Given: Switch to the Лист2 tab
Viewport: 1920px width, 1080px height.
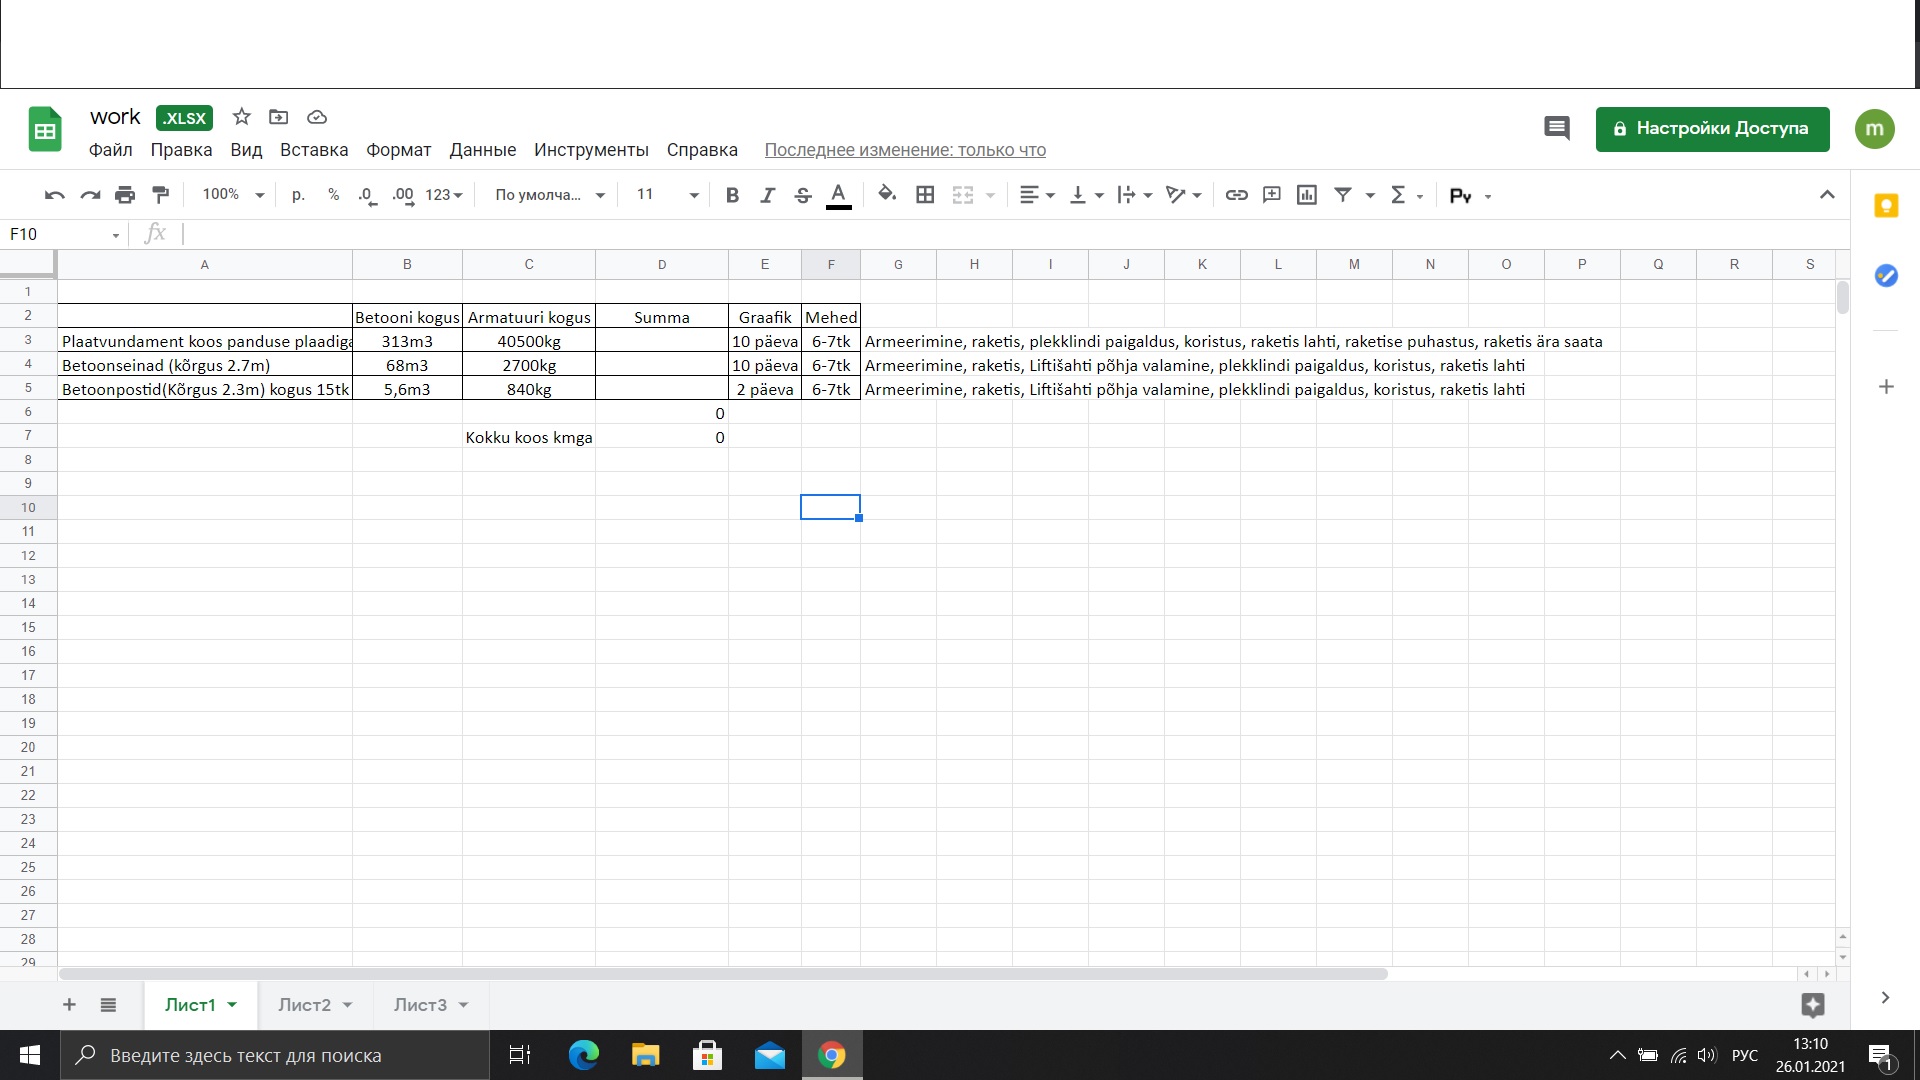Looking at the screenshot, I should [x=304, y=1005].
